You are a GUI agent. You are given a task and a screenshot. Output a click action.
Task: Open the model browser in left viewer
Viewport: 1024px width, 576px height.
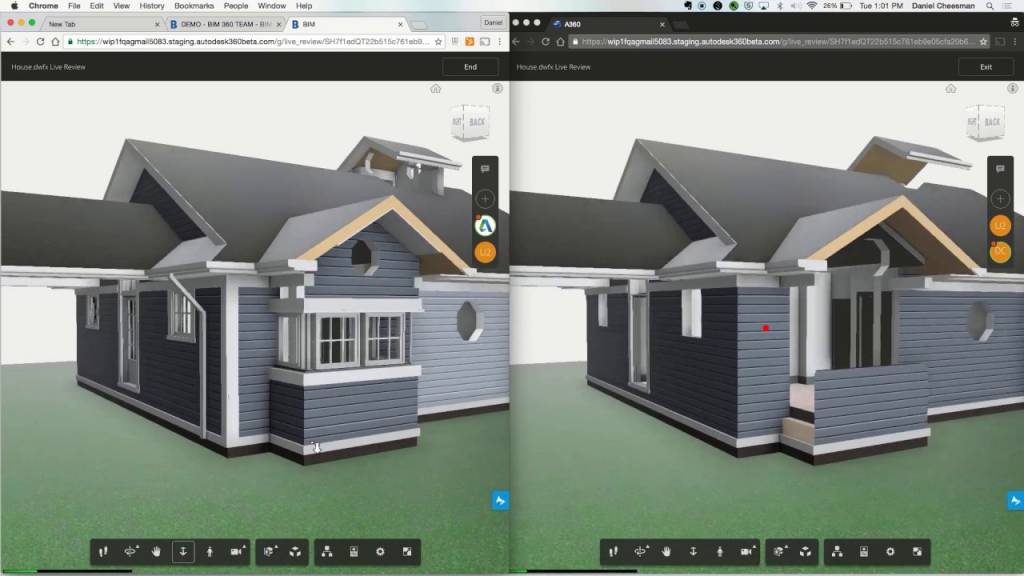click(x=328, y=551)
